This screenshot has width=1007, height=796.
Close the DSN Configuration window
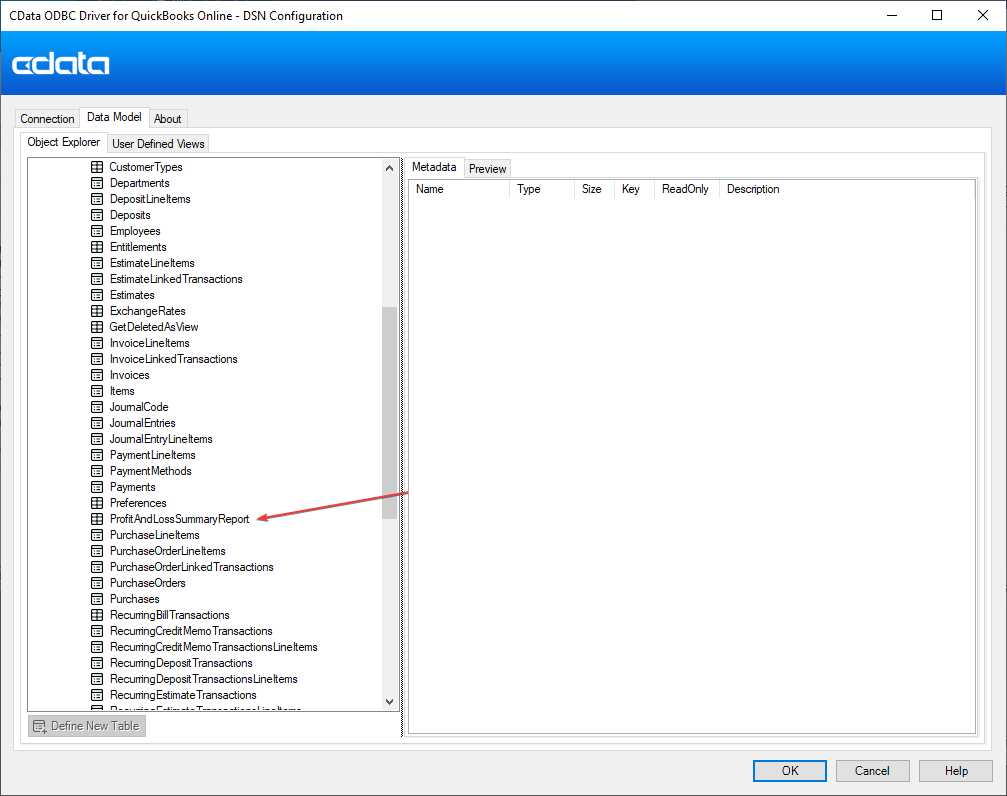tap(983, 15)
